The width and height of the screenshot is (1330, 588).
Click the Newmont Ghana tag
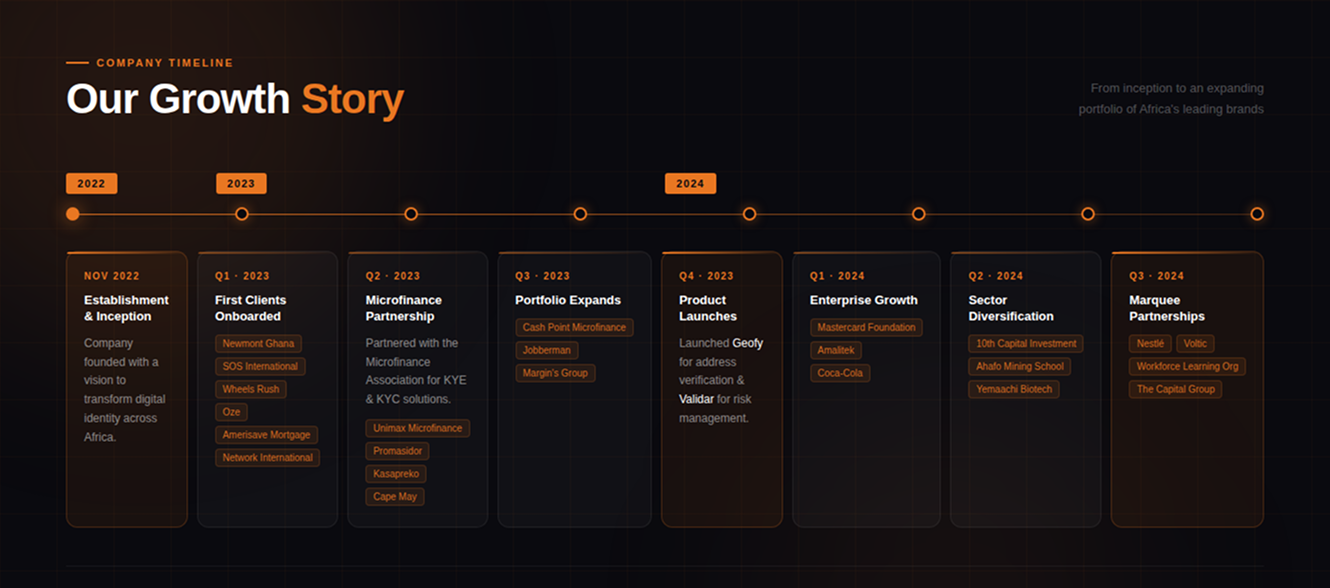click(258, 344)
